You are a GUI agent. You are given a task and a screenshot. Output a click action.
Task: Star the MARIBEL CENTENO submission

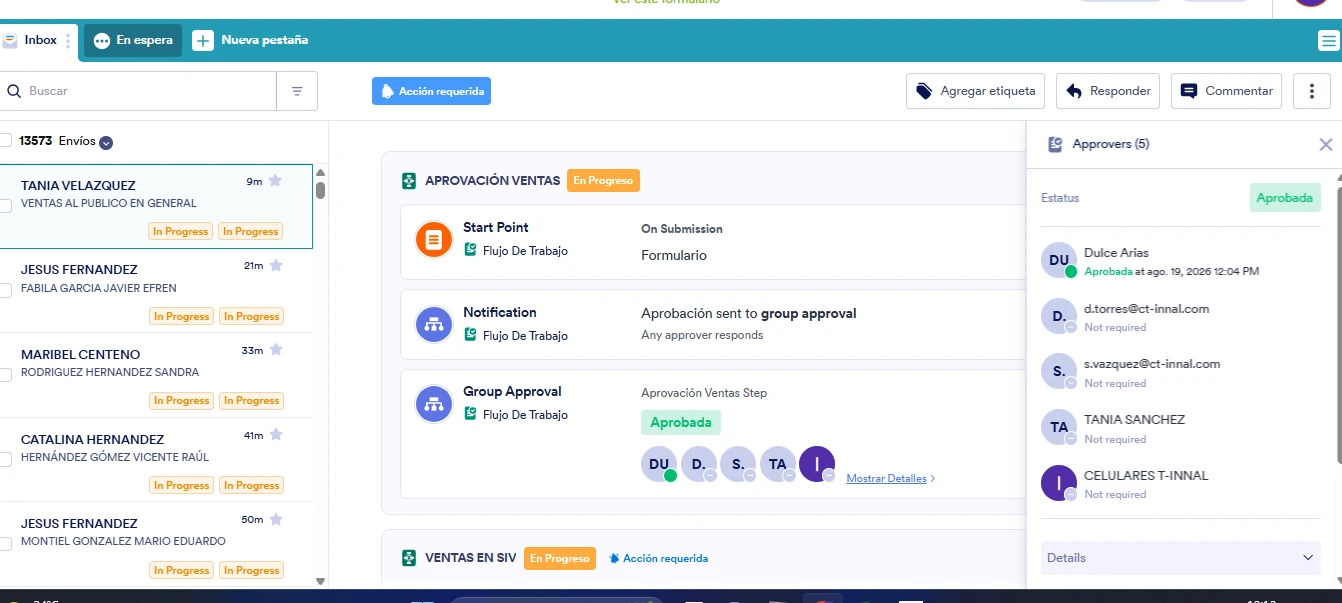tap(276, 350)
